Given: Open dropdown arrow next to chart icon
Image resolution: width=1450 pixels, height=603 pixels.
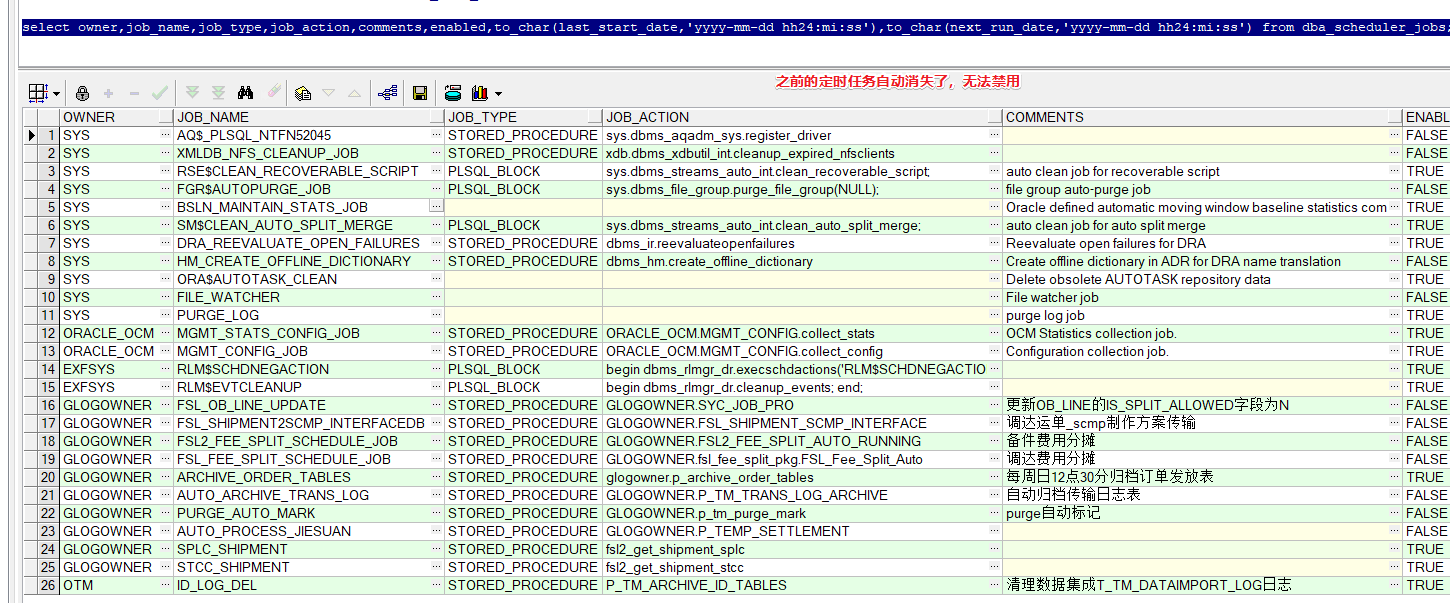Looking at the screenshot, I should (x=498, y=94).
